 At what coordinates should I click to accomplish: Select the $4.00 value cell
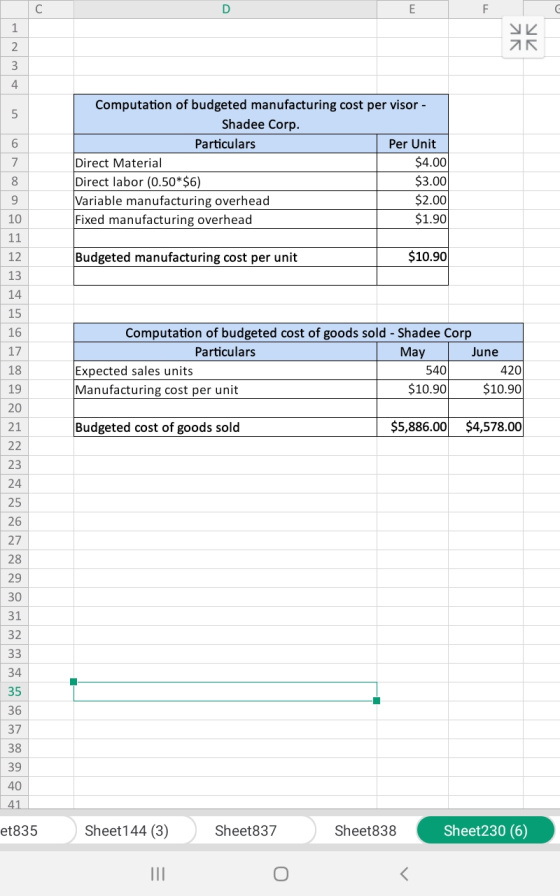click(x=413, y=163)
